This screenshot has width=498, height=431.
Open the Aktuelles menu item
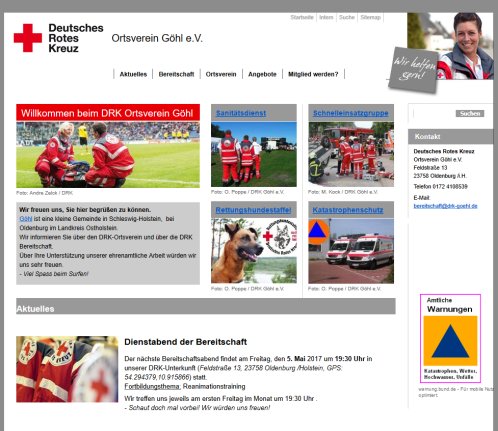(x=133, y=74)
